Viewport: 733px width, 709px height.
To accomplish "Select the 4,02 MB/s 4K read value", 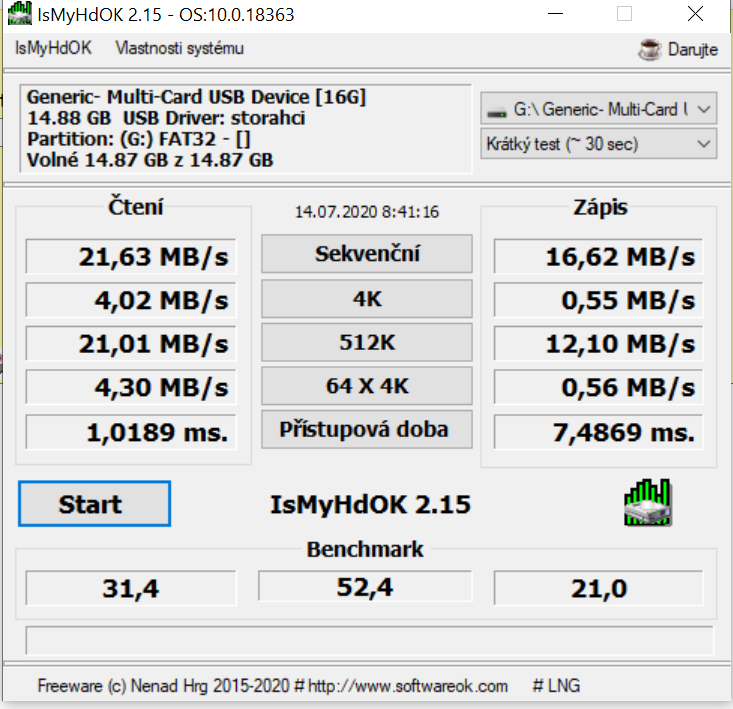I will click(x=131, y=300).
